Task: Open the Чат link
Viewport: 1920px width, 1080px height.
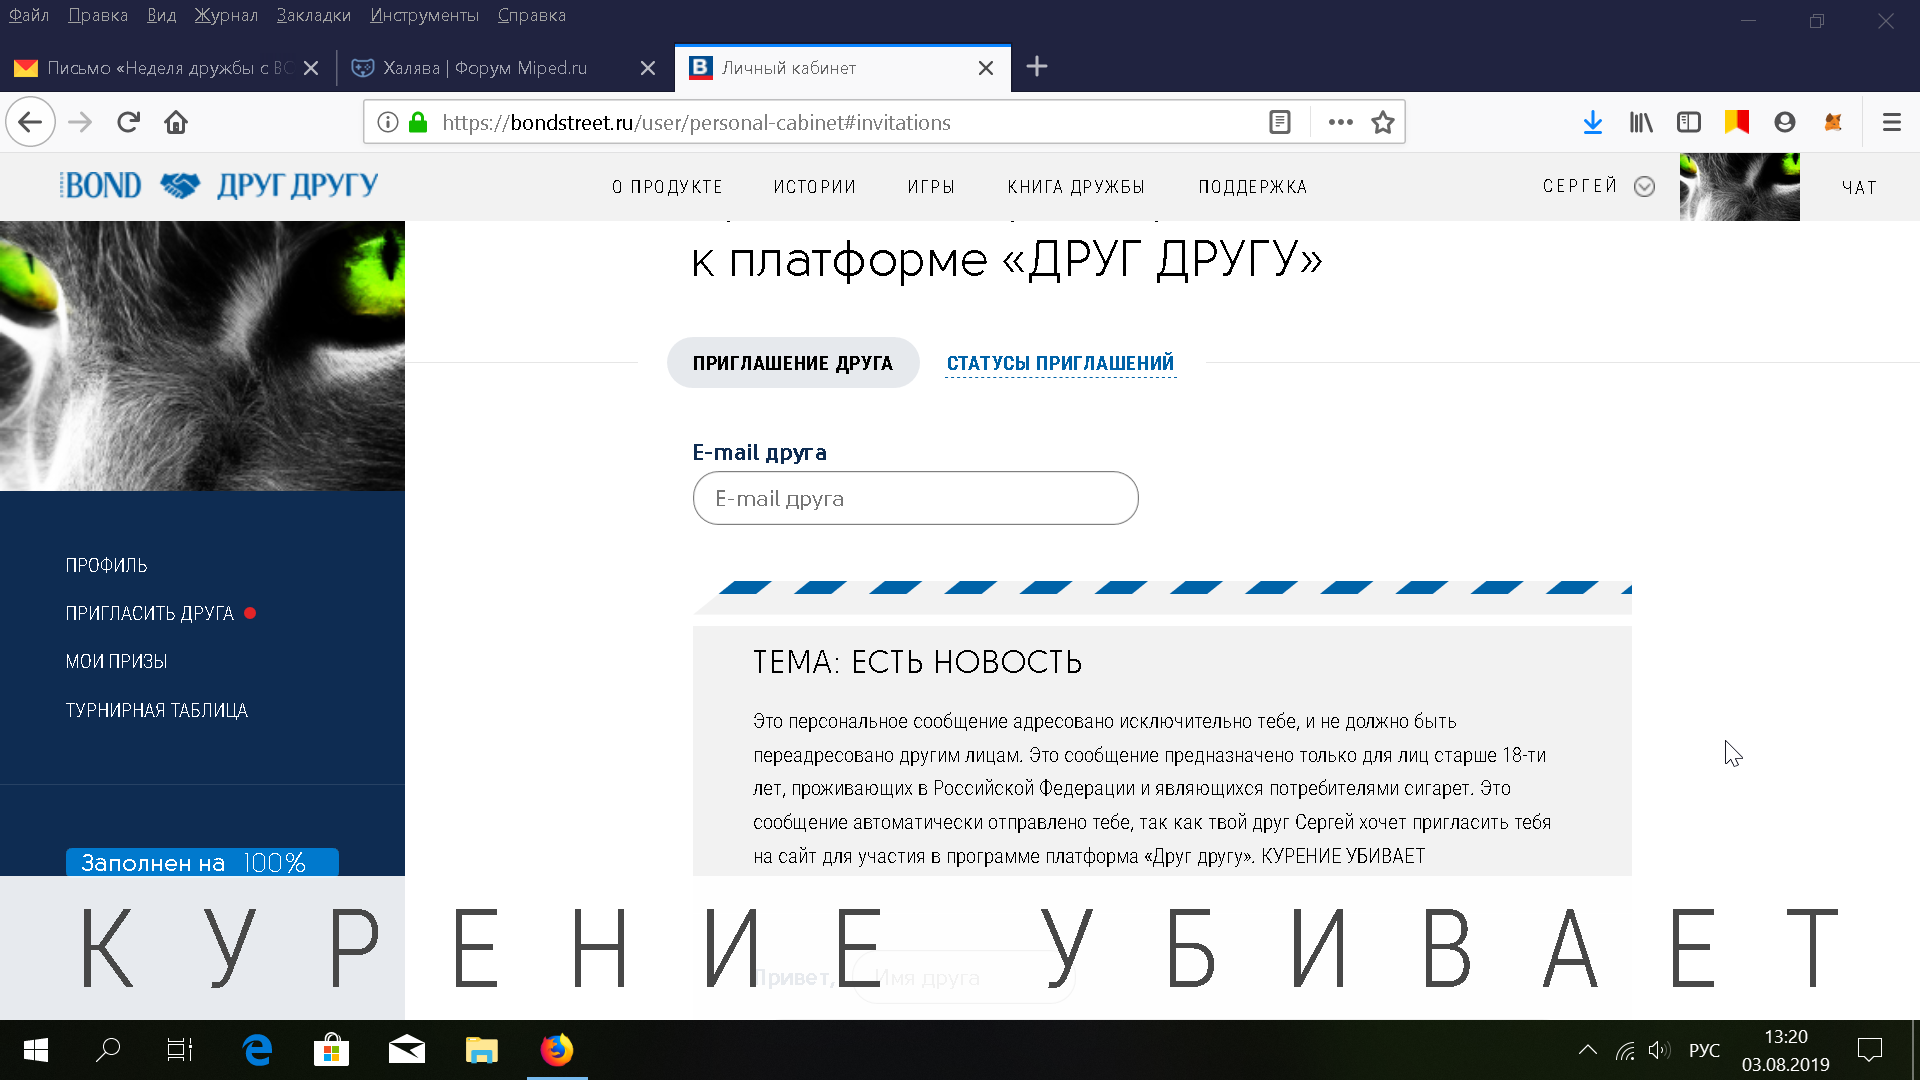Action: (x=1860, y=187)
